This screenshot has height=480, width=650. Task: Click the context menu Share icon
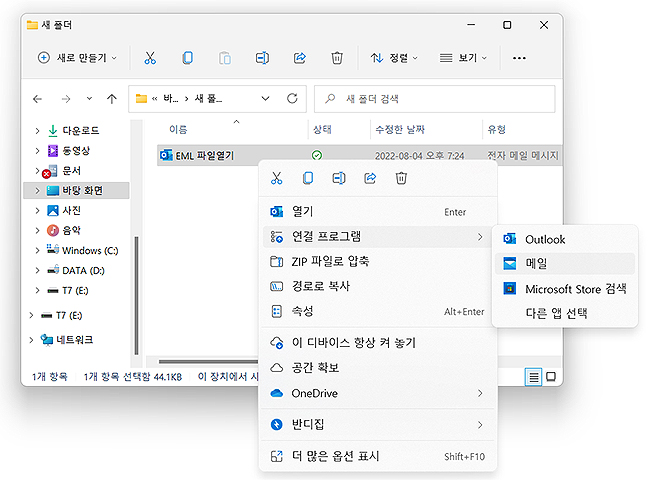[370, 178]
